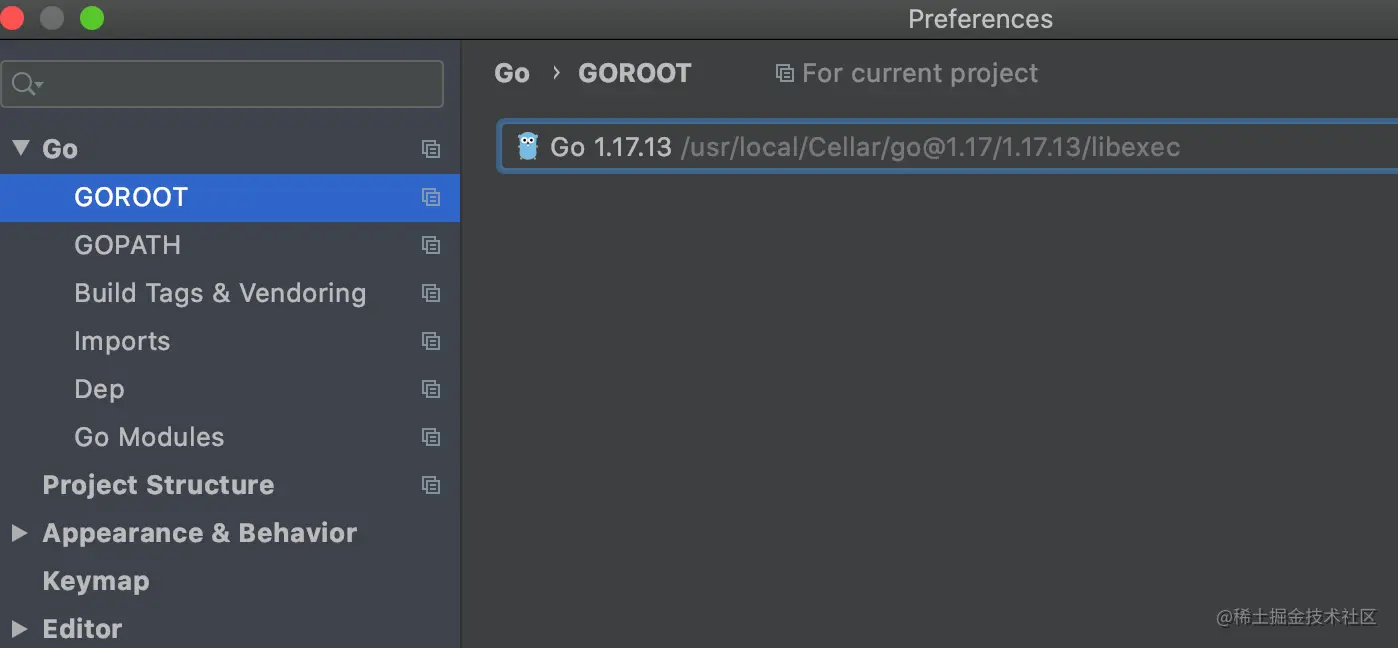Image resolution: width=1398 pixels, height=648 pixels.
Task: Click project-level icon beside Go Modules
Action: point(431,437)
